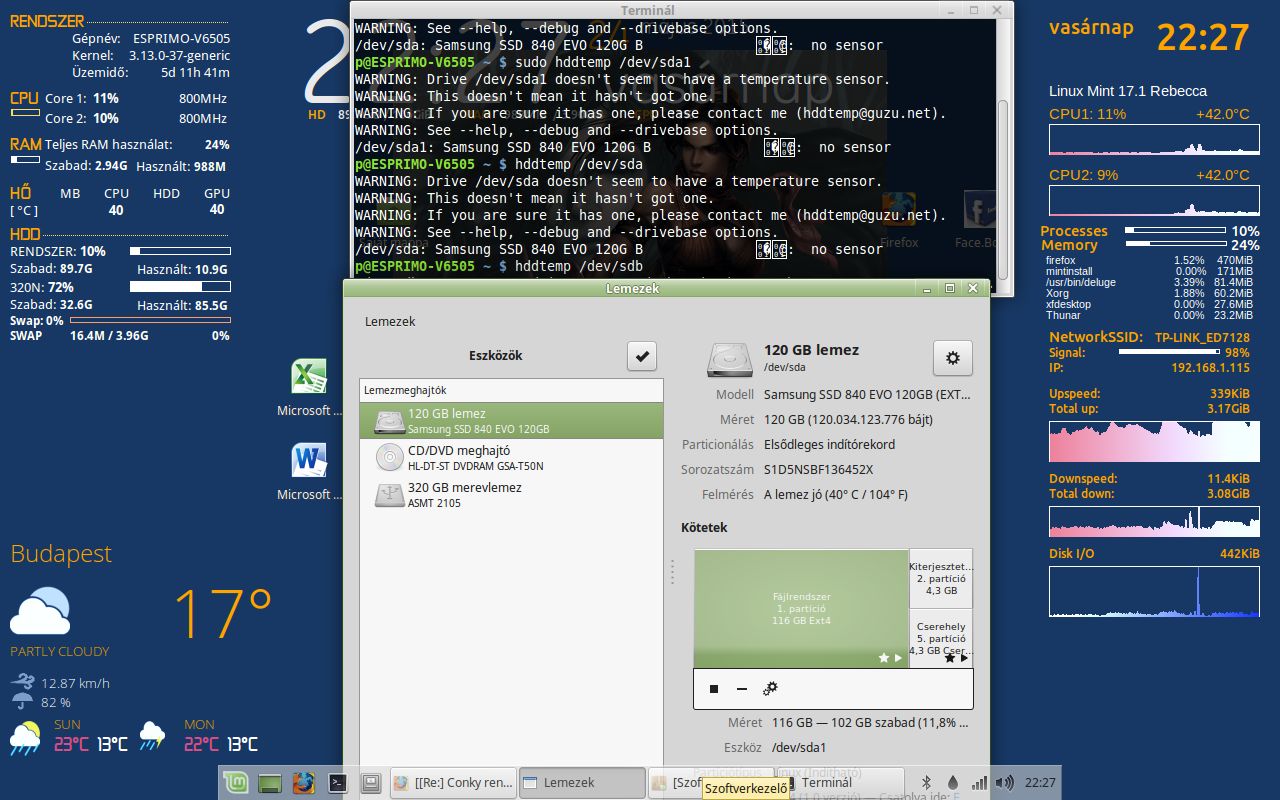Image resolution: width=1280 pixels, height=800 pixels.
Task: Click the Linux Mint 17.1 Rebecca label
Action: tap(1128, 90)
